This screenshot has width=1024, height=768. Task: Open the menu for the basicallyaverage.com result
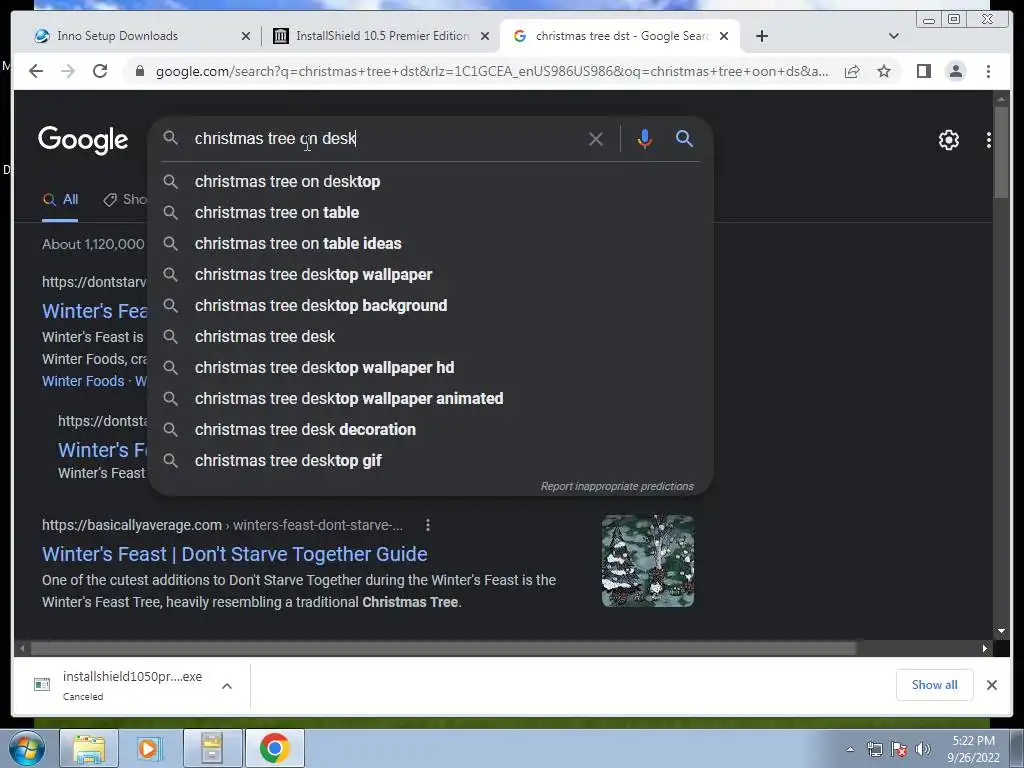427,525
